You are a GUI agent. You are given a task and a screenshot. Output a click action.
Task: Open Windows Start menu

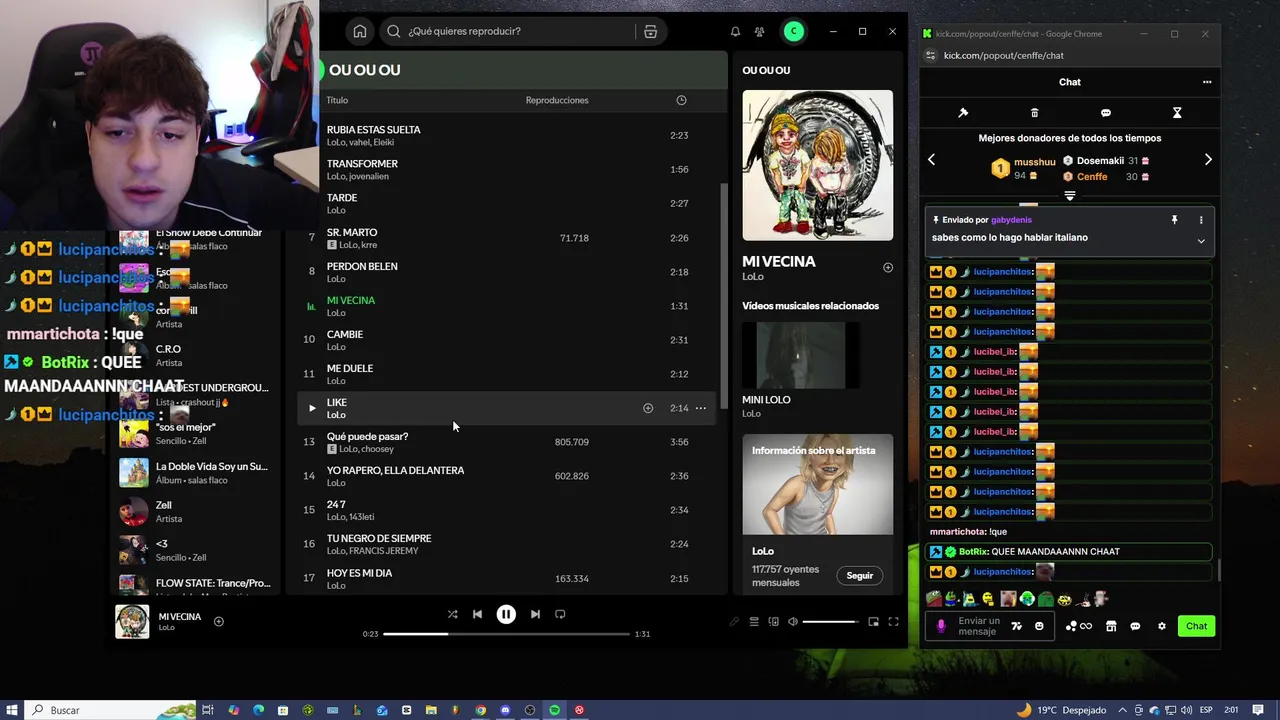(x=12, y=710)
